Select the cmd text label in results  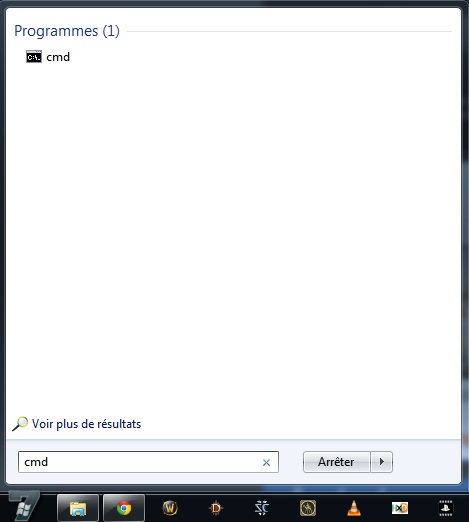[58, 57]
